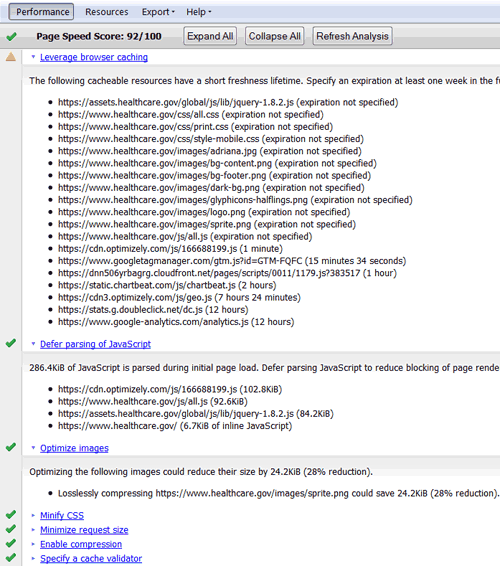Click the jquery-1.8.2.js expiration not specified entry
The width and height of the screenshot is (500, 566).
(228, 103)
